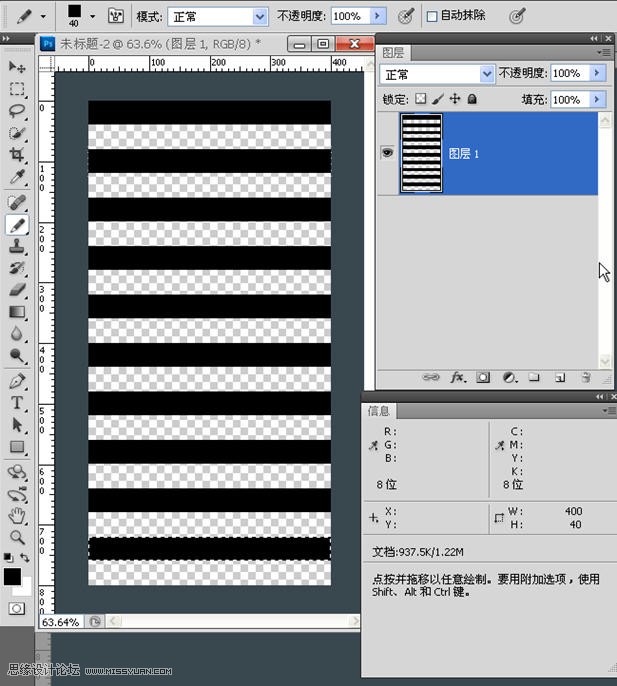Click the layer fill value field

coord(571,100)
